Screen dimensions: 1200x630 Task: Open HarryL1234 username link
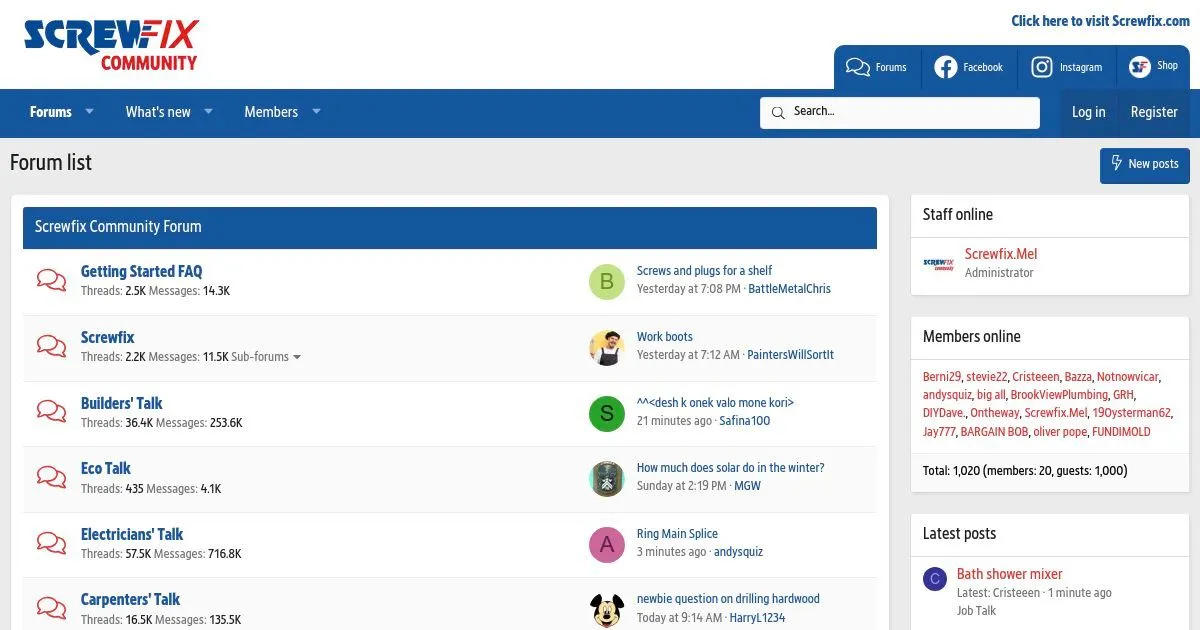point(757,618)
